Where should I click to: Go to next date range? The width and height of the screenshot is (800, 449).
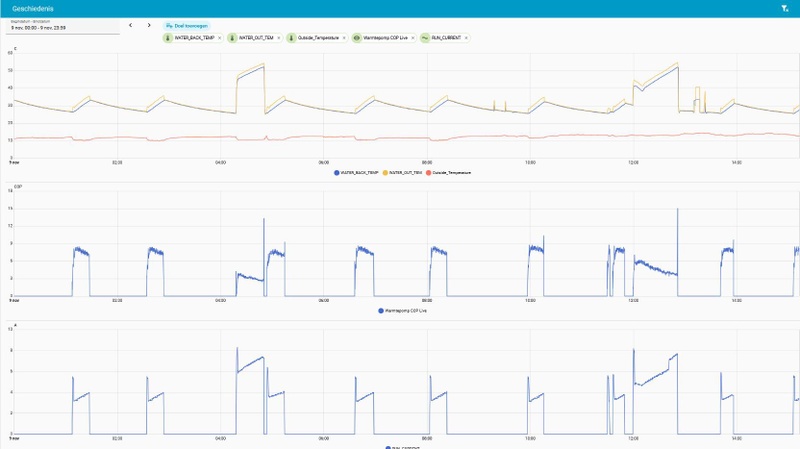149,25
